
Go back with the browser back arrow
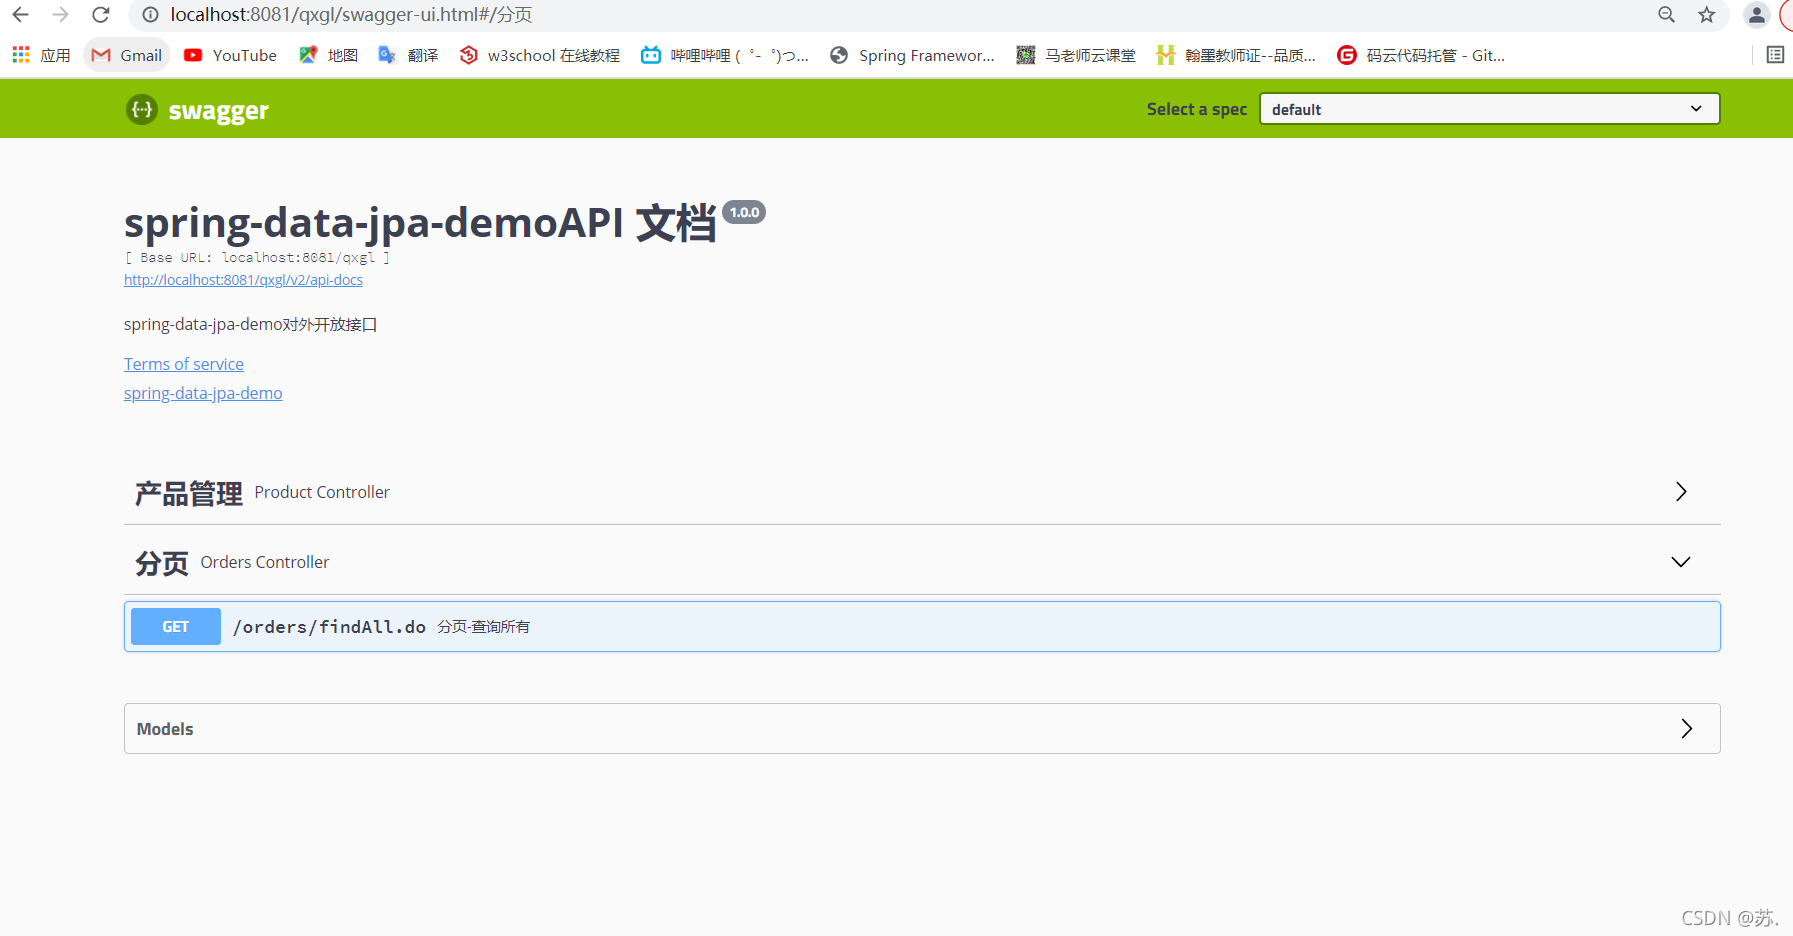(21, 15)
